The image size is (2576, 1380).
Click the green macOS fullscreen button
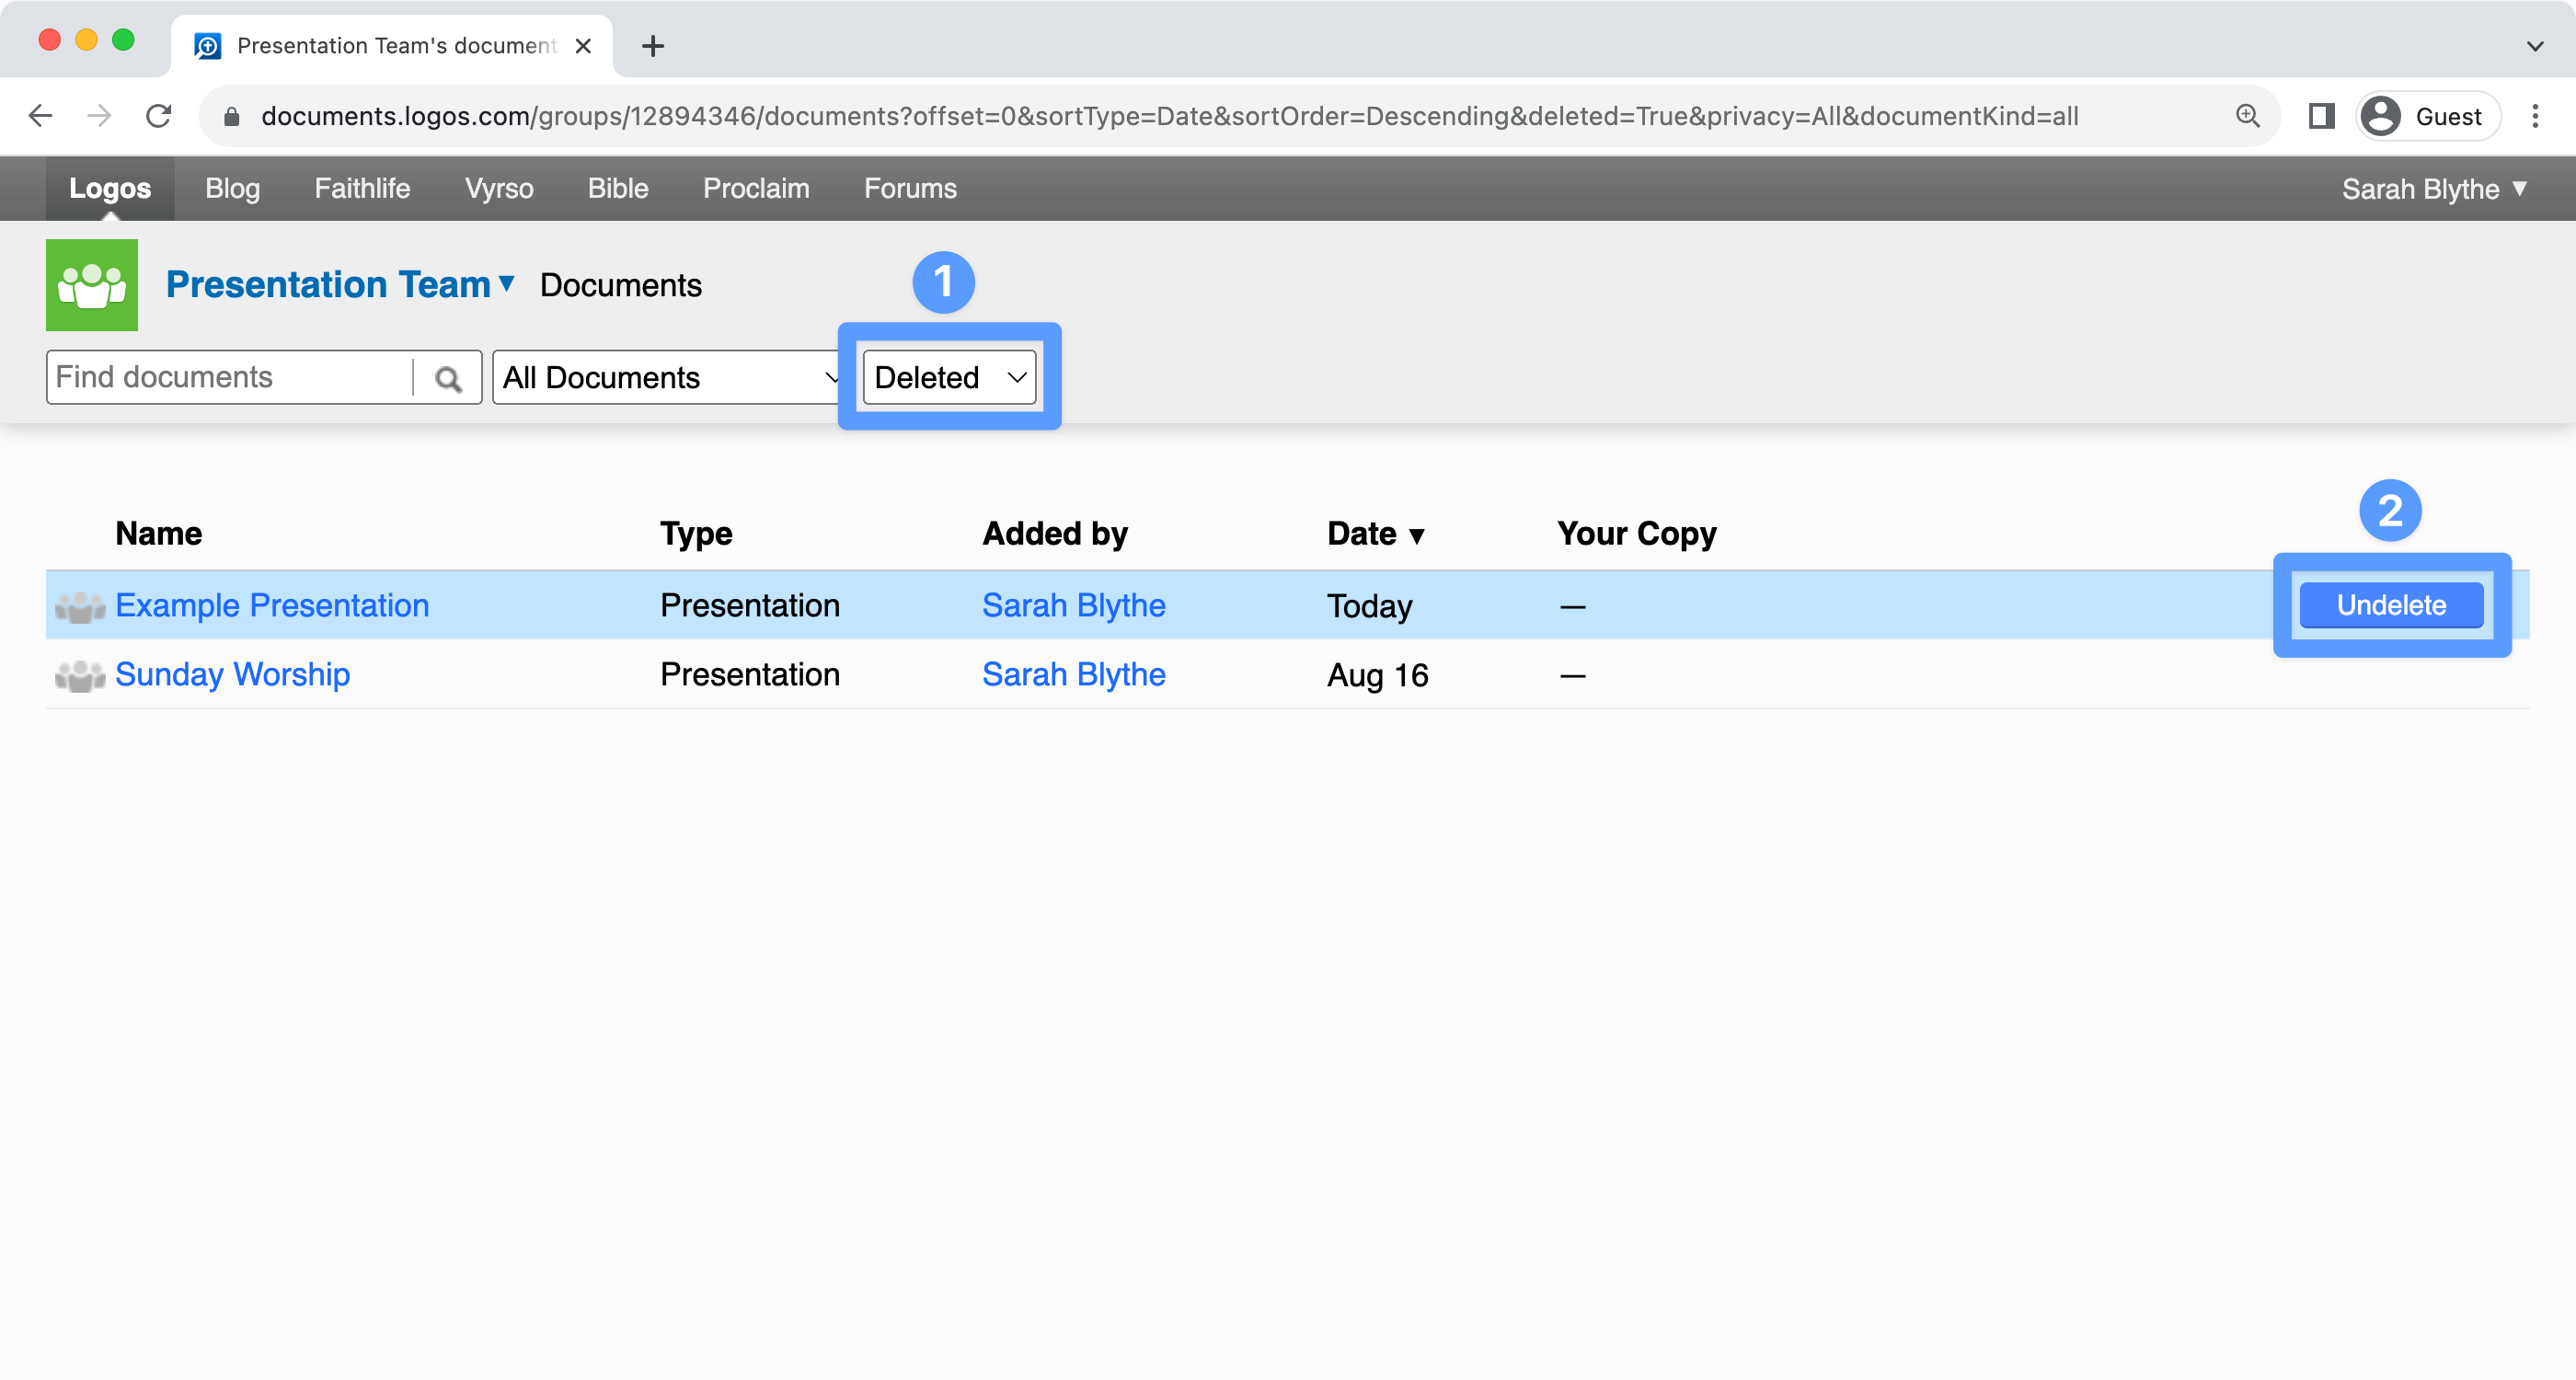pos(123,40)
